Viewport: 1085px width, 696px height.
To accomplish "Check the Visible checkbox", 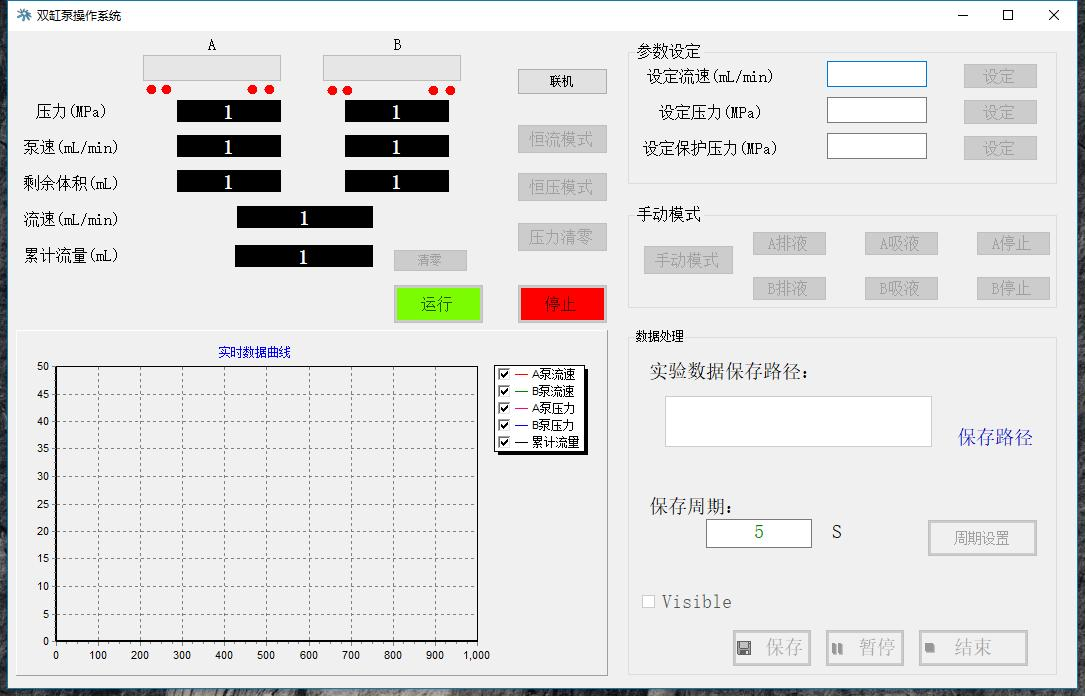I will 648,602.
